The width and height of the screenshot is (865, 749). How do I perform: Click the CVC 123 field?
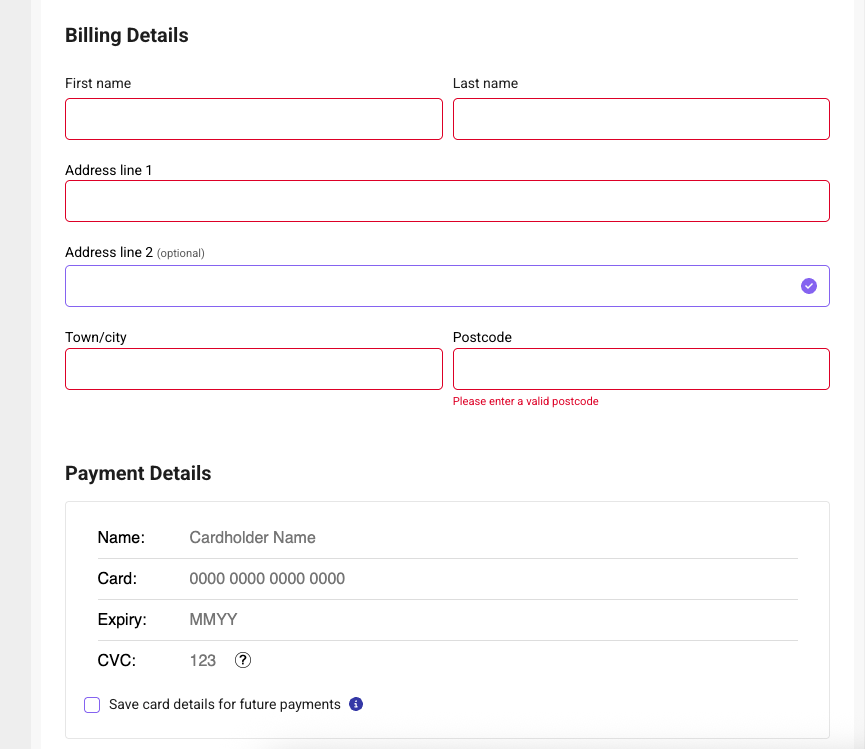tap(203, 660)
